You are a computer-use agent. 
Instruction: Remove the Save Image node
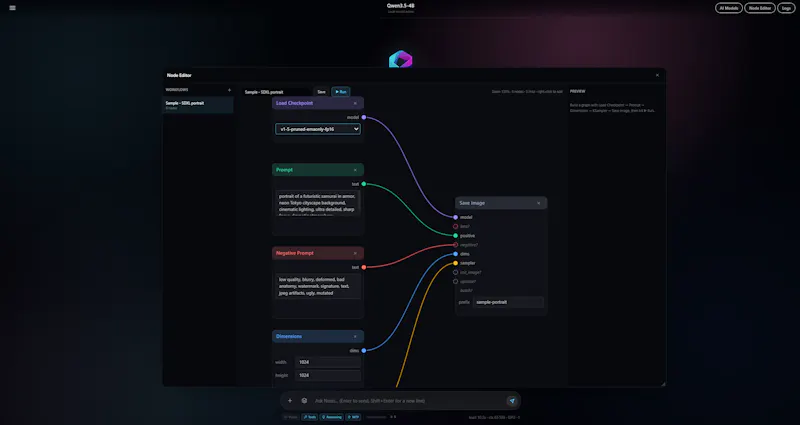point(538,203)
